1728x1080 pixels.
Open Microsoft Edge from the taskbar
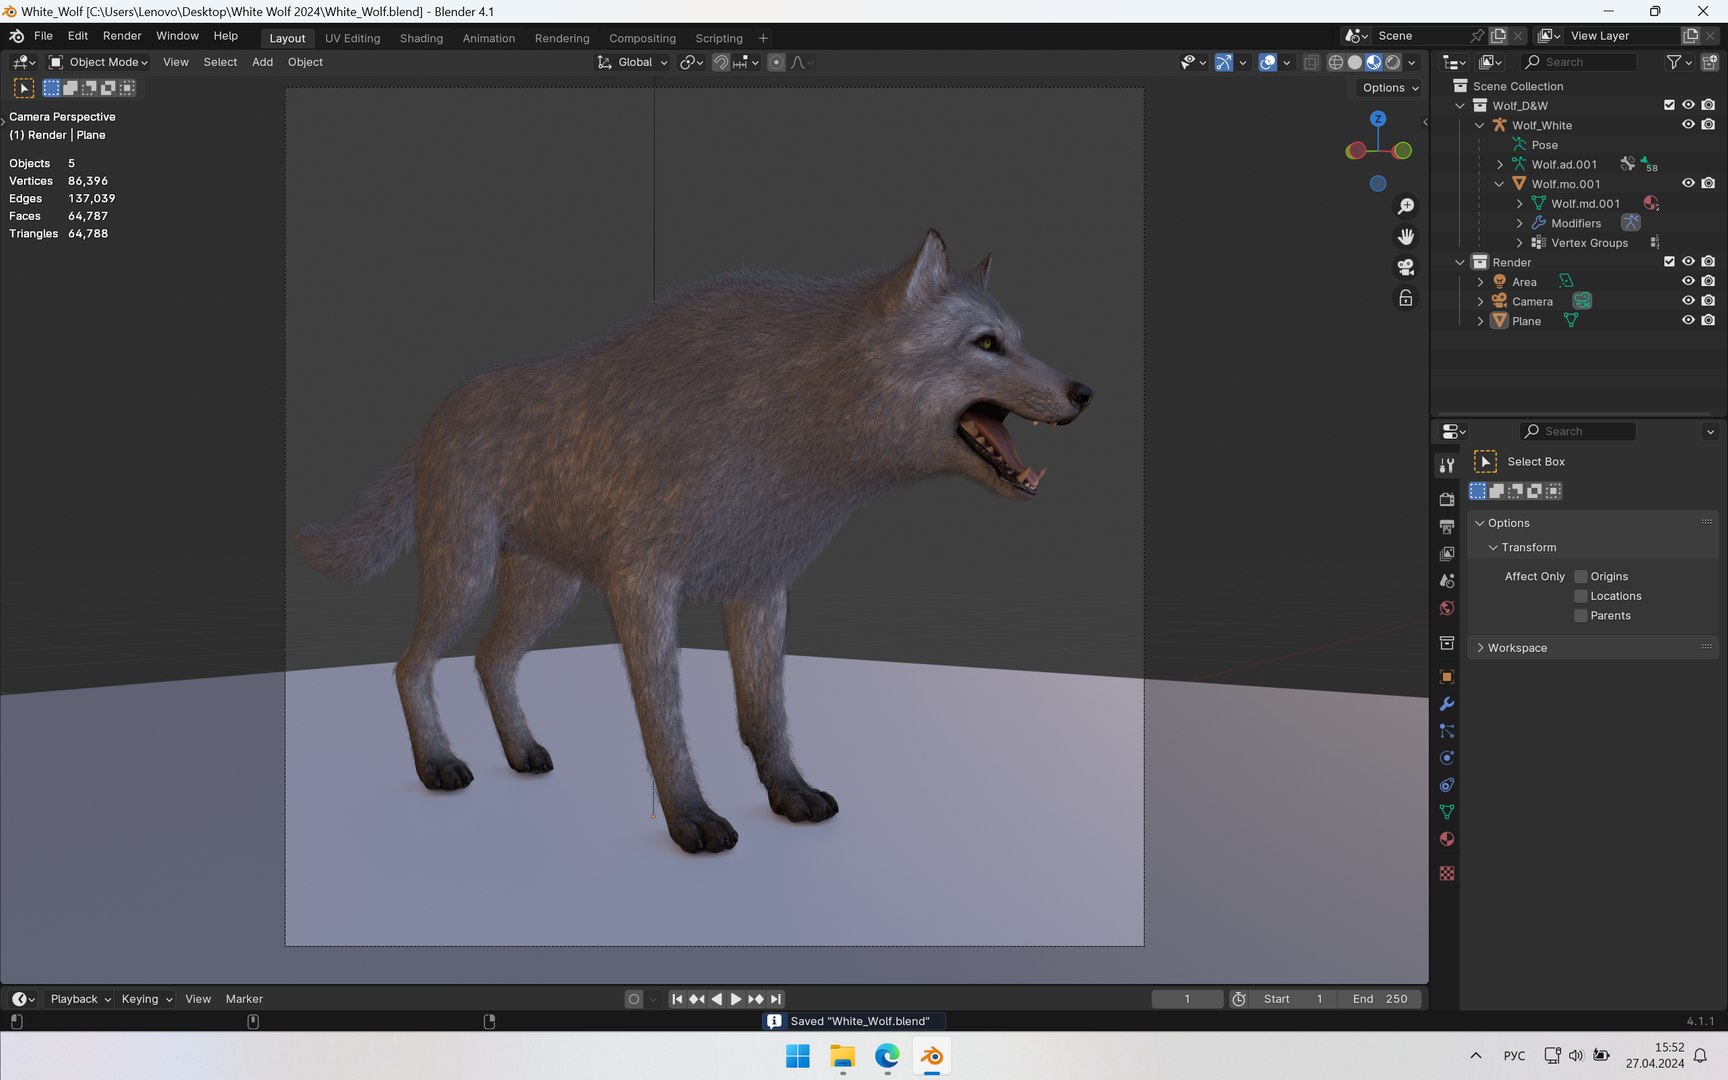pos(887,1056)
